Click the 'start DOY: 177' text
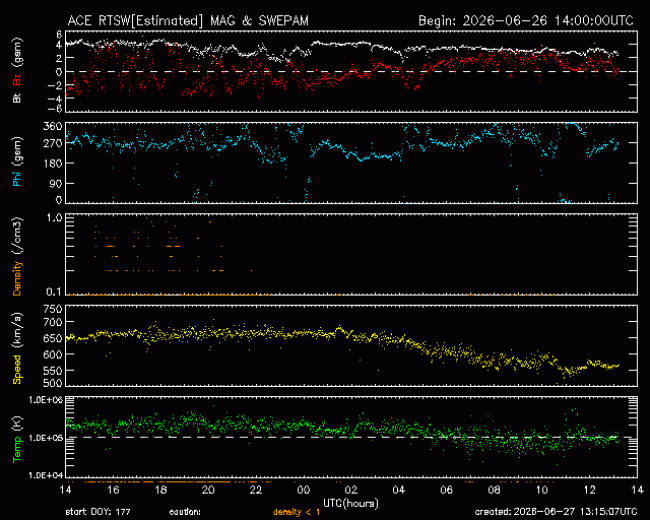The height and width of the screenshot is (520, 650). (x=98, y=512)
